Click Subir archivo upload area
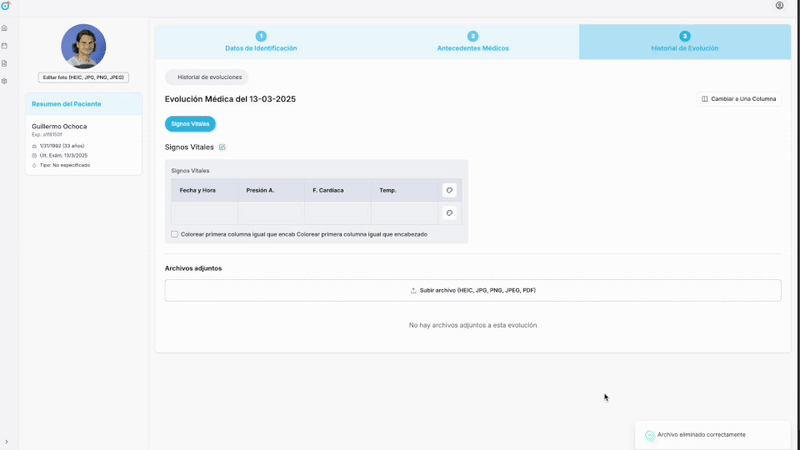The width and height of the screenshot is (800, 450). pyautogui.click(x=473, y=291)
